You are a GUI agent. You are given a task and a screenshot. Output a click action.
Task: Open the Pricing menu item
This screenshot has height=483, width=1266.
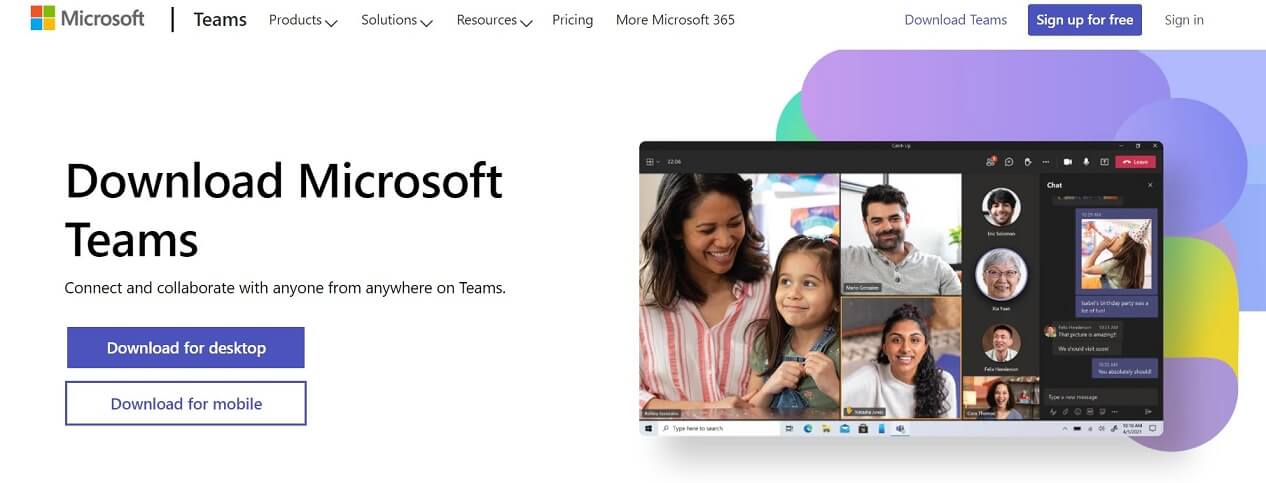572,20
